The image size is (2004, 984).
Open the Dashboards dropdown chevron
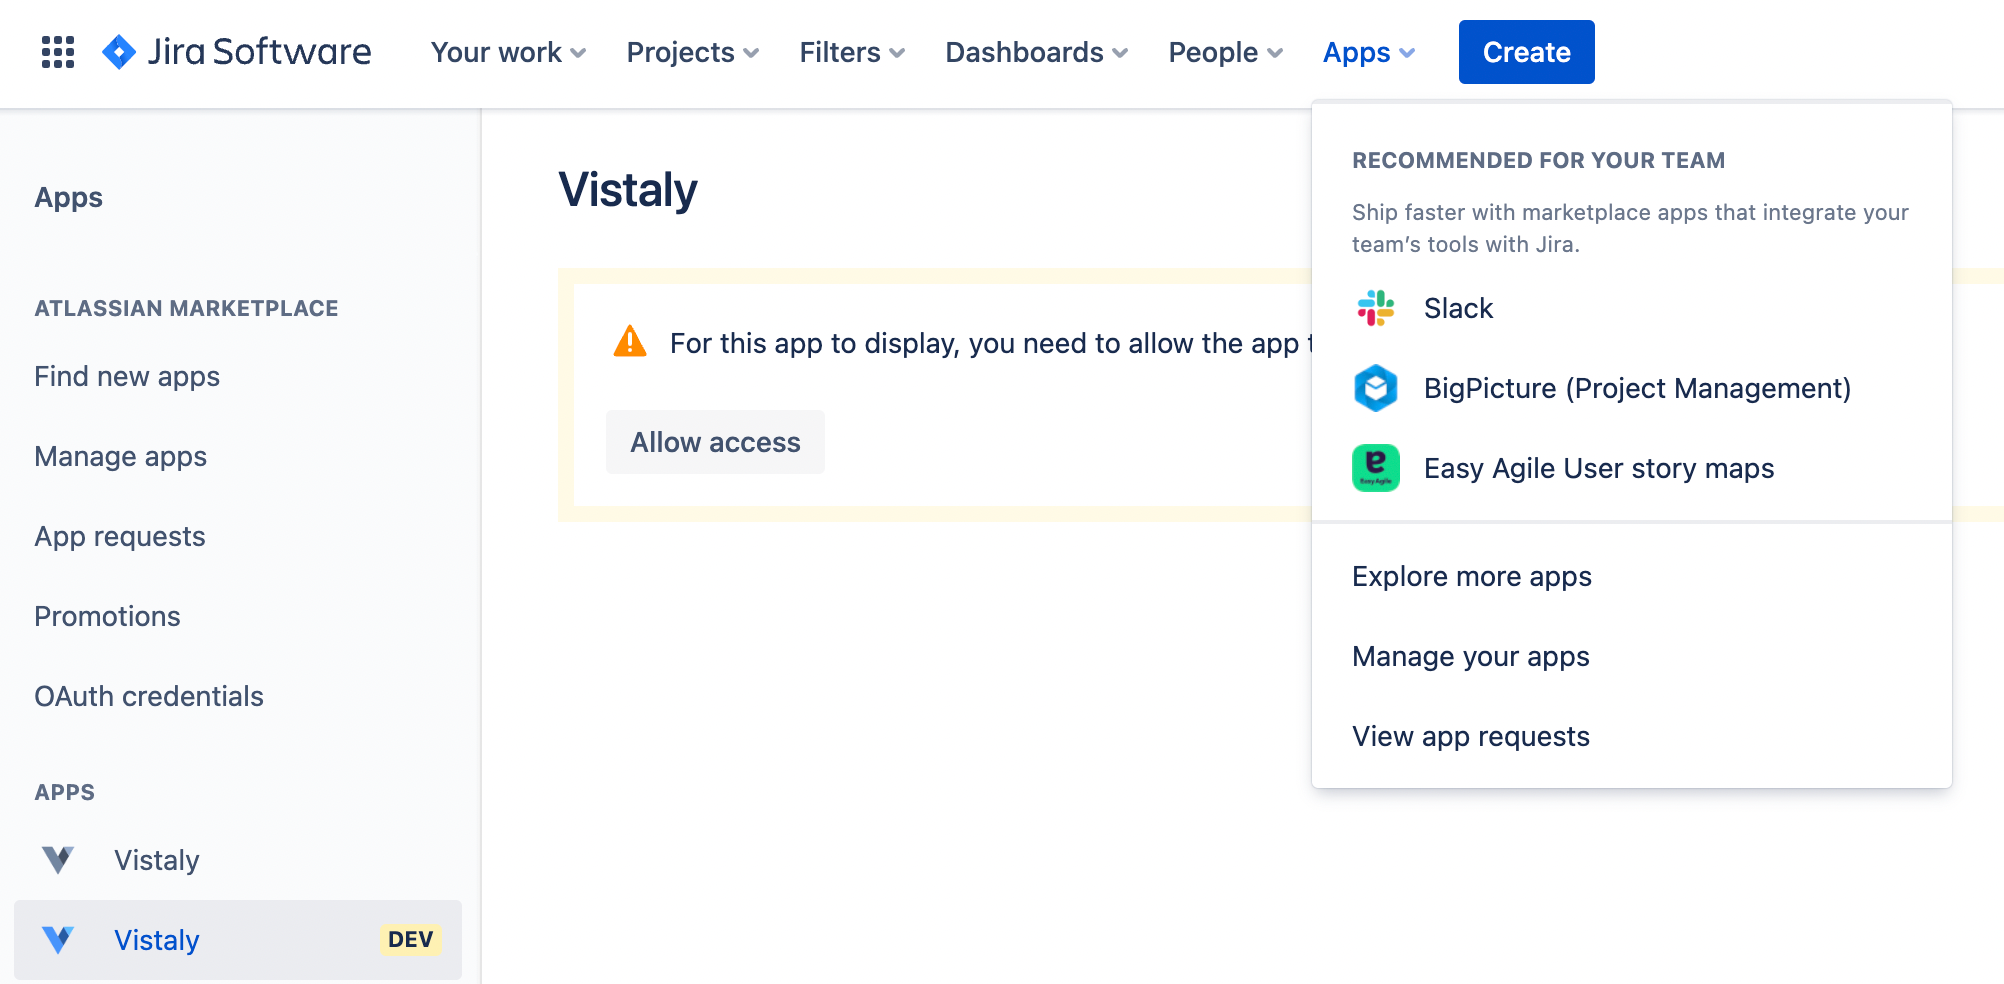point(1120,53)
